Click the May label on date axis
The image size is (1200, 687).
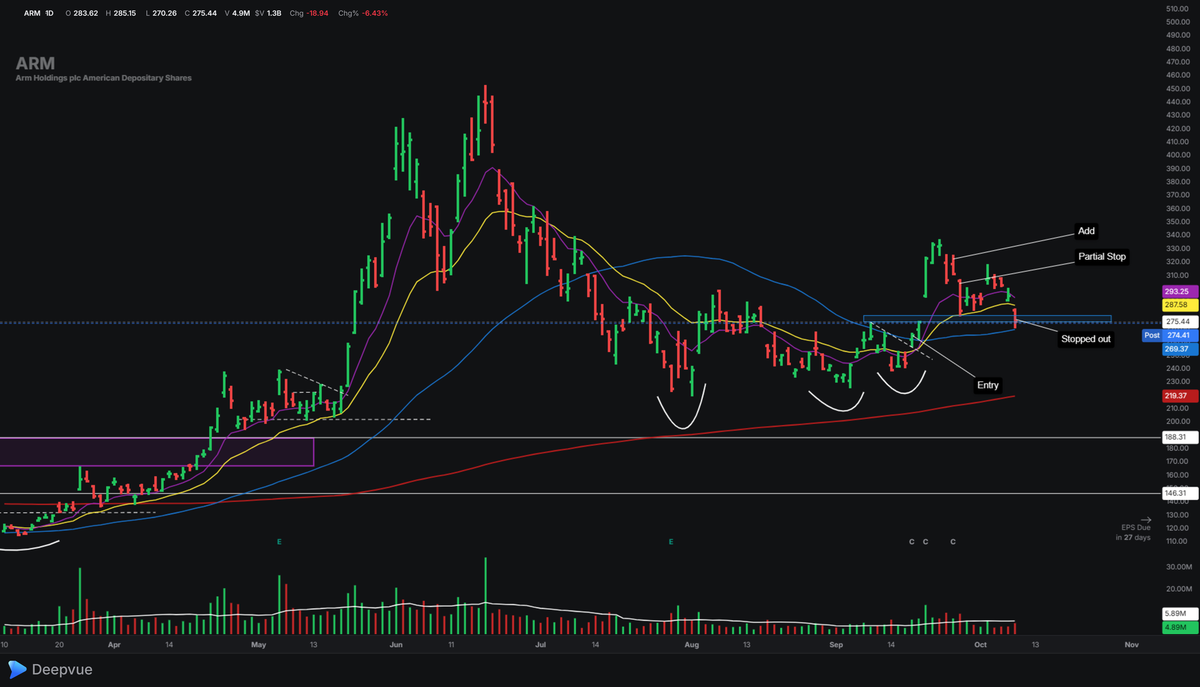tap(259, 646)
